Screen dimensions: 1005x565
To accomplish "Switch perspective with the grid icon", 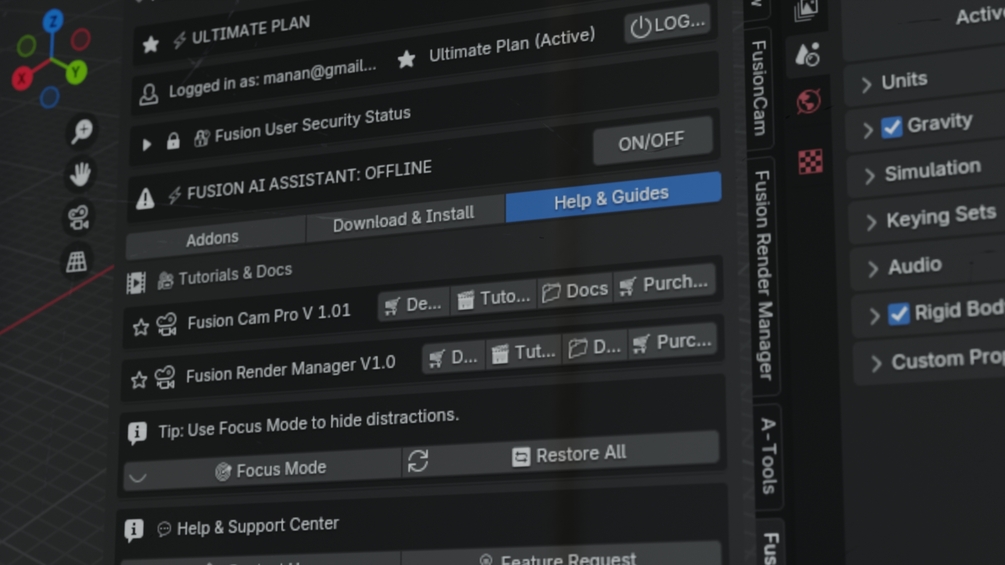I will point(76,261).
